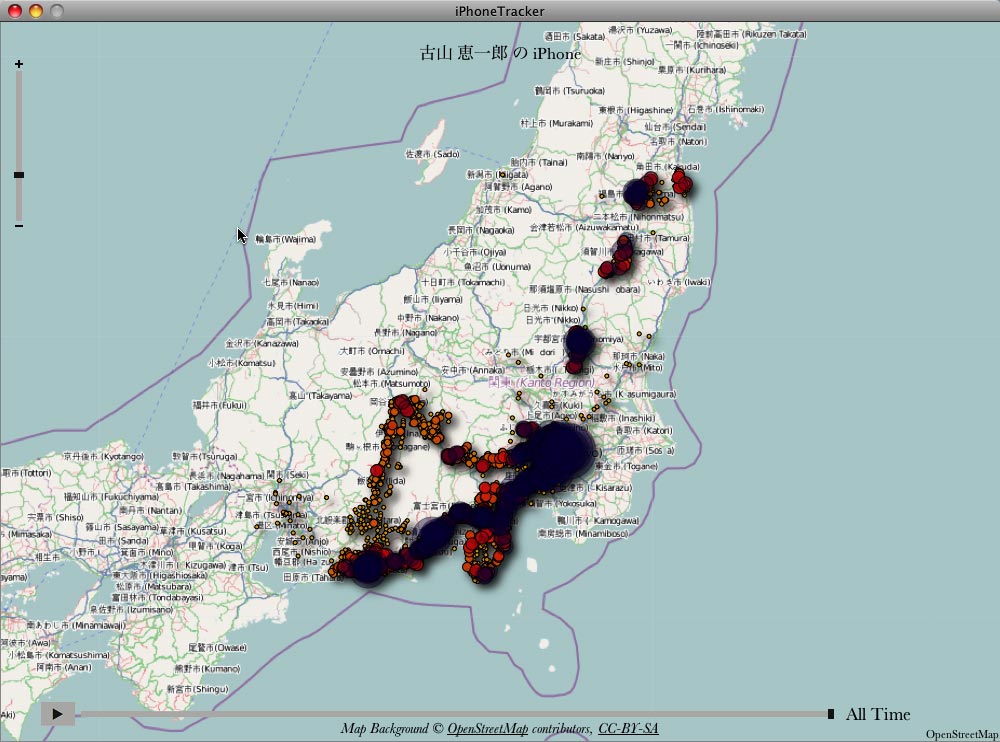Click the "(Komatsushima)" city label
The image size is (1000, 742).
click(76, 655)
